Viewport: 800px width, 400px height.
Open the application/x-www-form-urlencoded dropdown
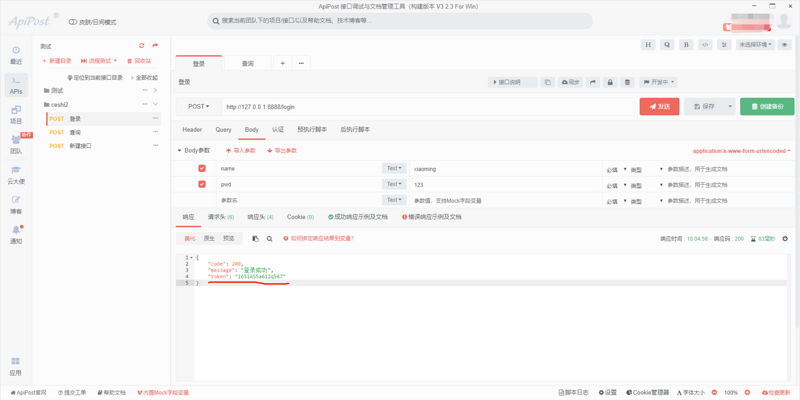[741, 151]
